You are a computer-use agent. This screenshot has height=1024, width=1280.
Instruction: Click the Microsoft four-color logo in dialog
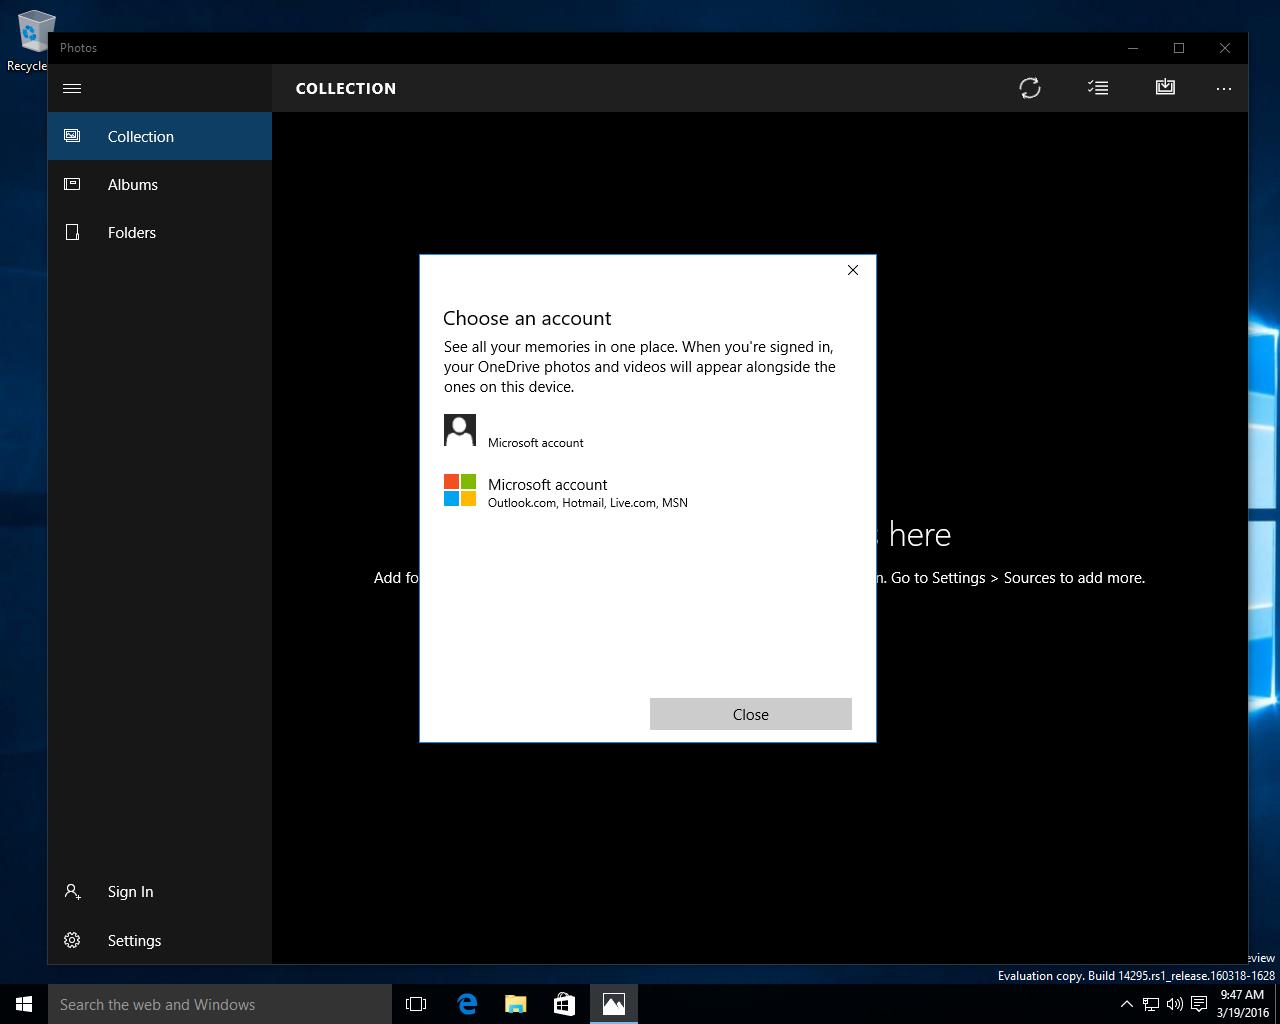click(460, 490)
